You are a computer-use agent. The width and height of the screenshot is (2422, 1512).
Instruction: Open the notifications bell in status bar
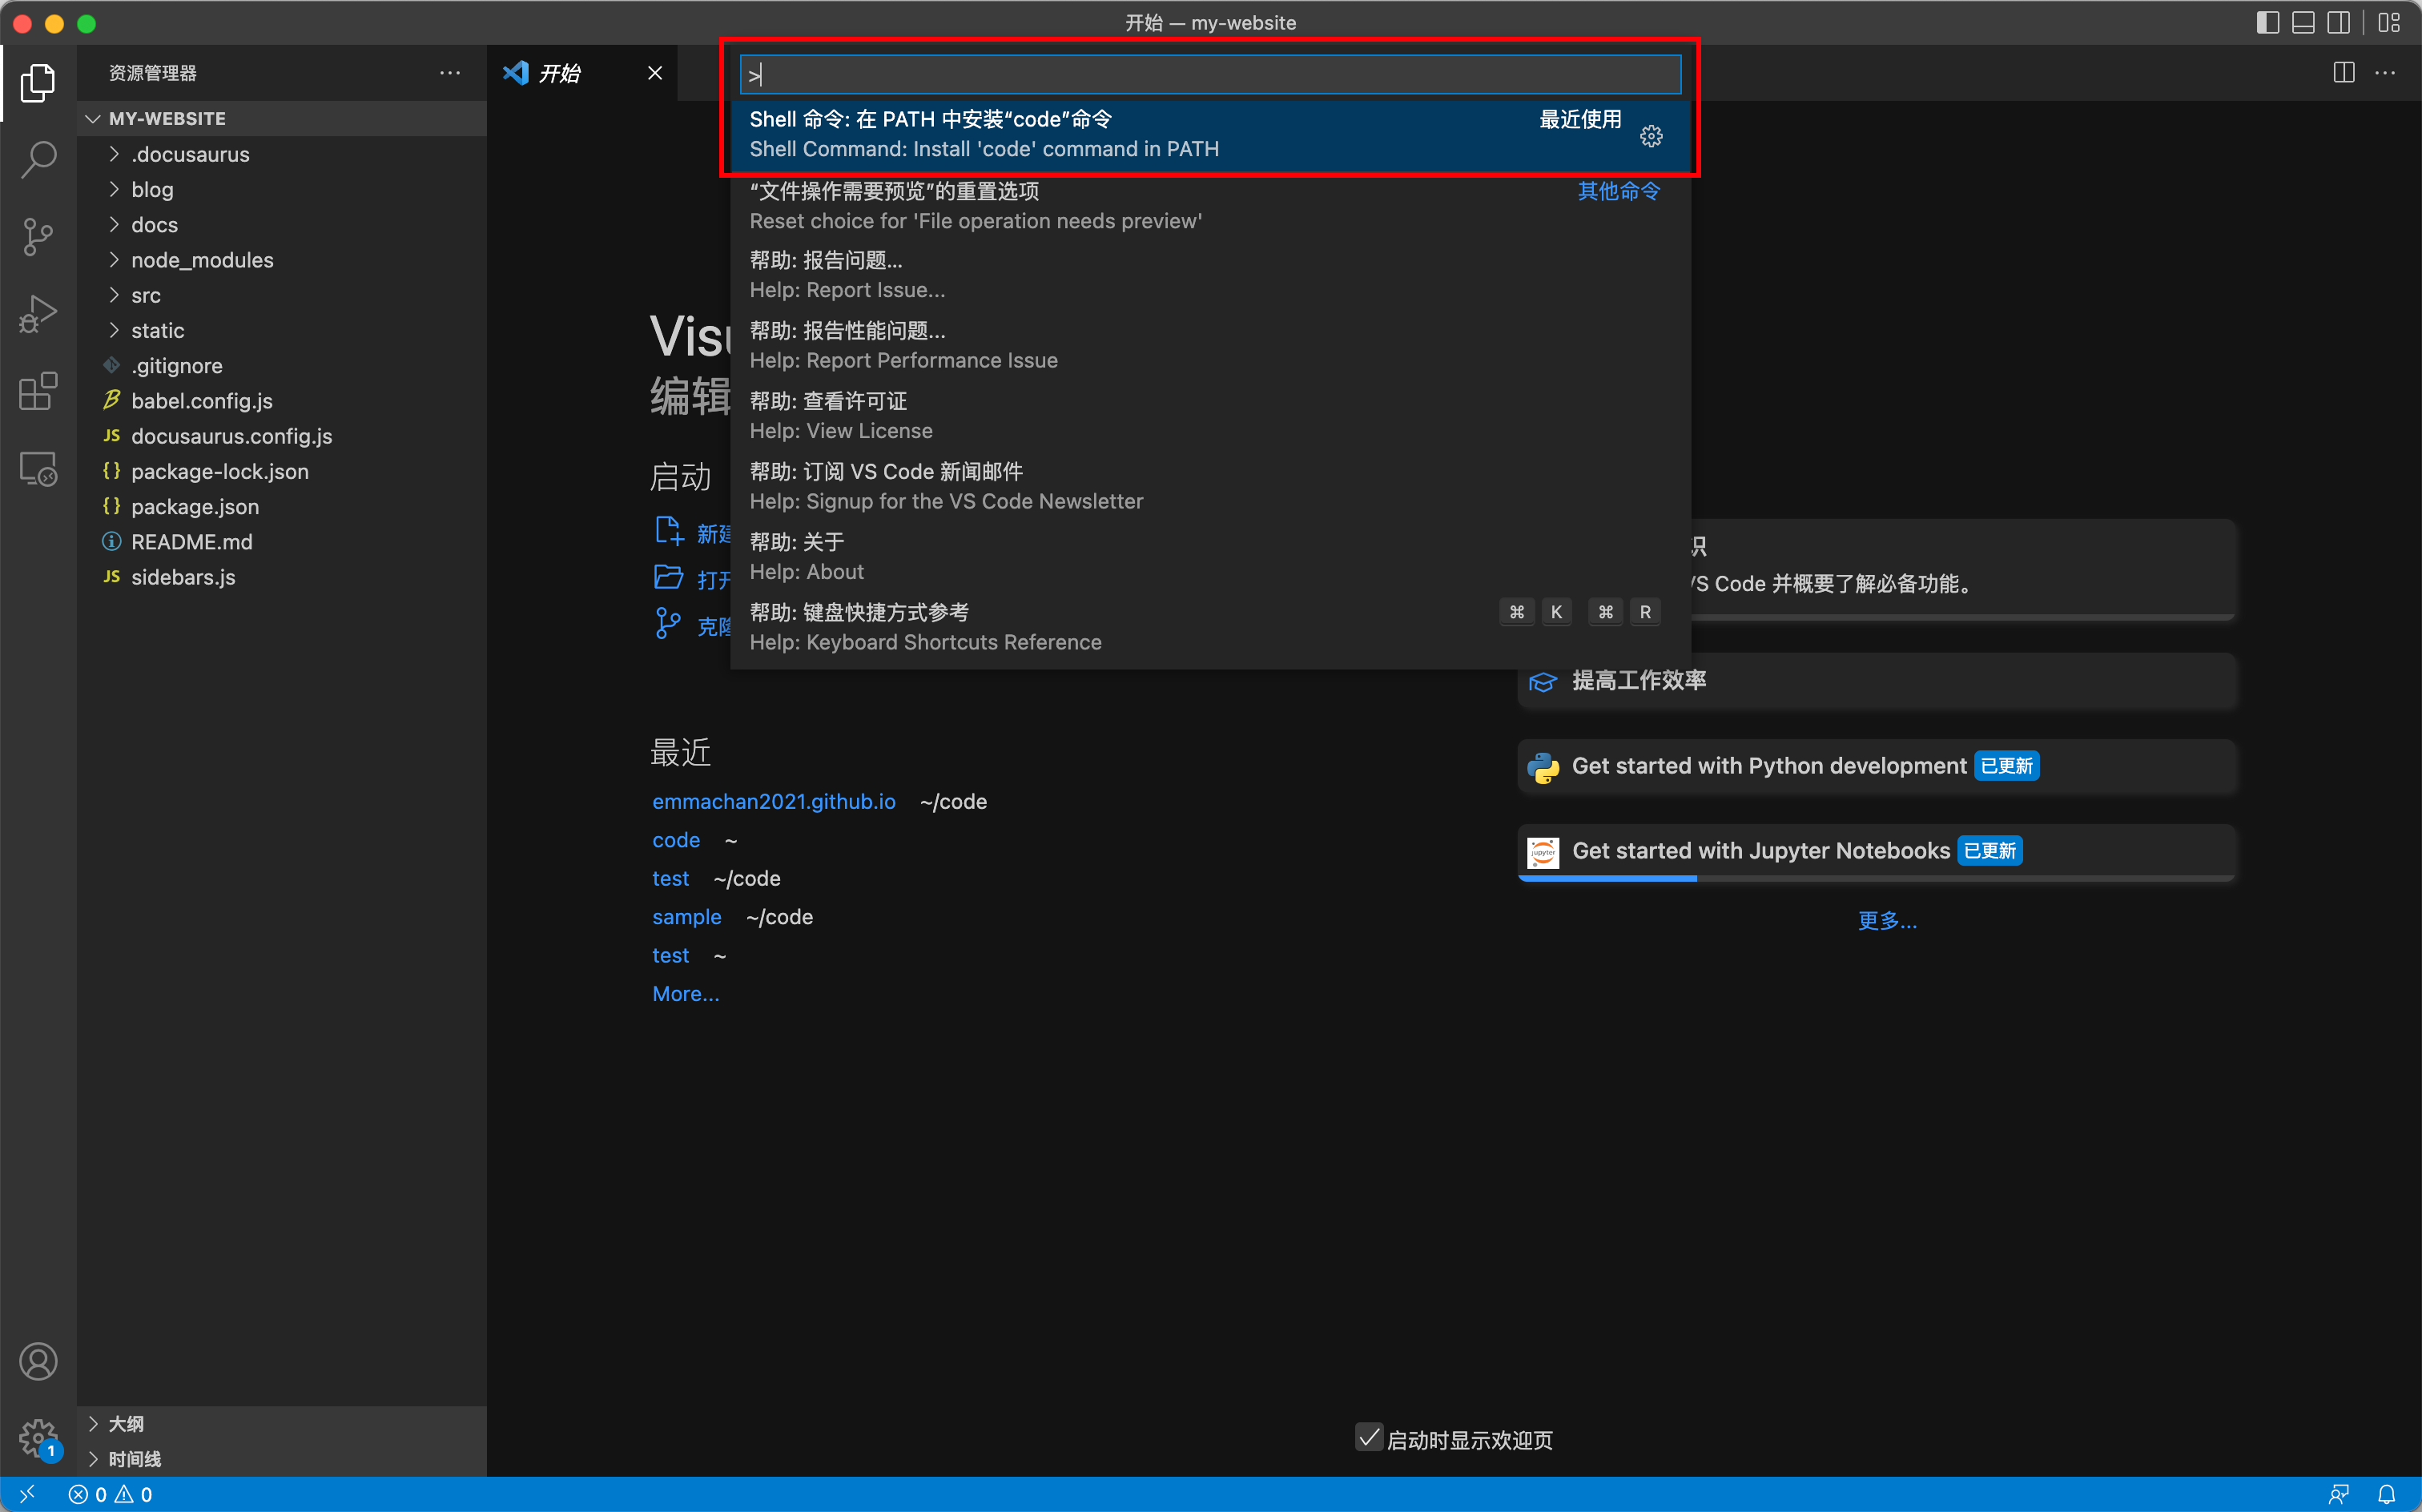tap(2386, 1494)
